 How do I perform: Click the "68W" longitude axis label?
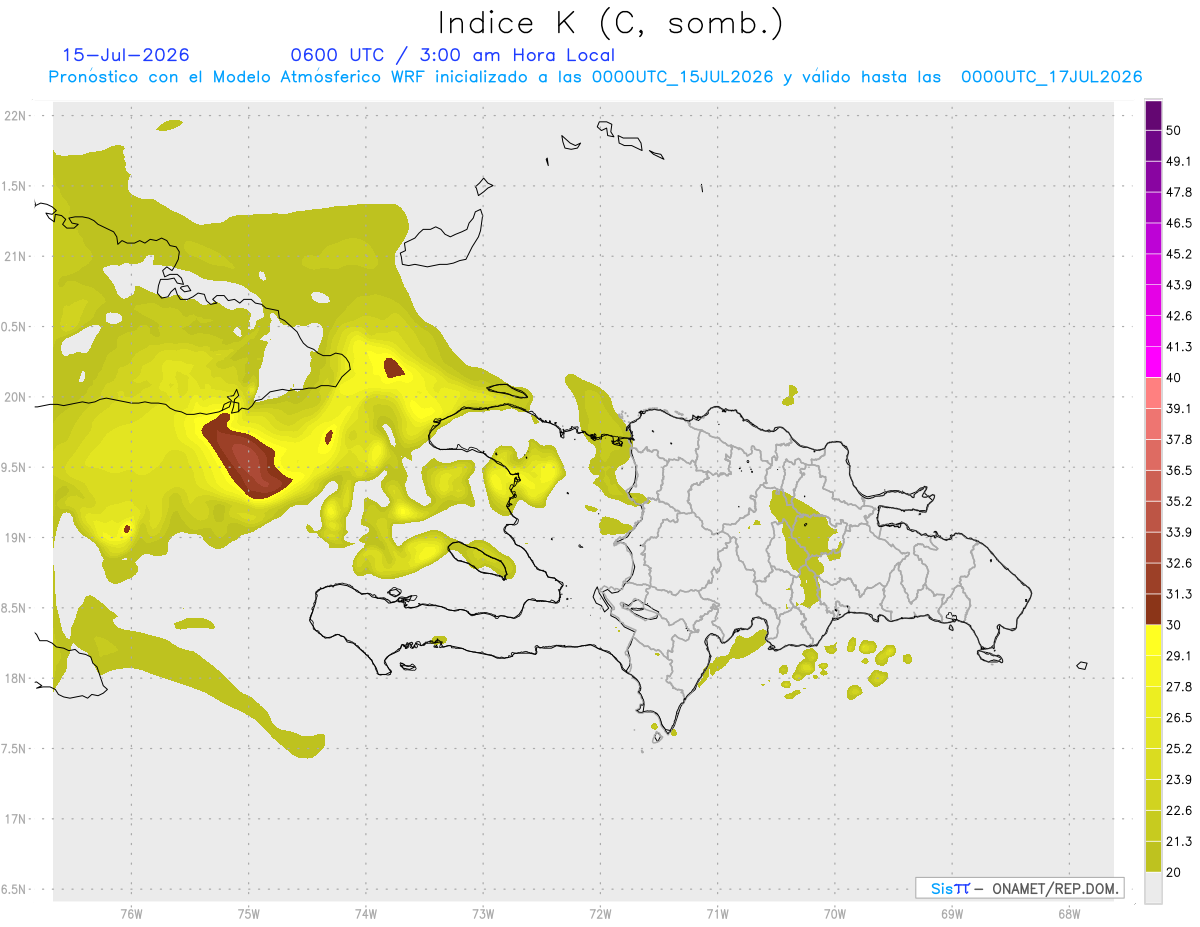pyautogui.click(x=1069, y=914)
